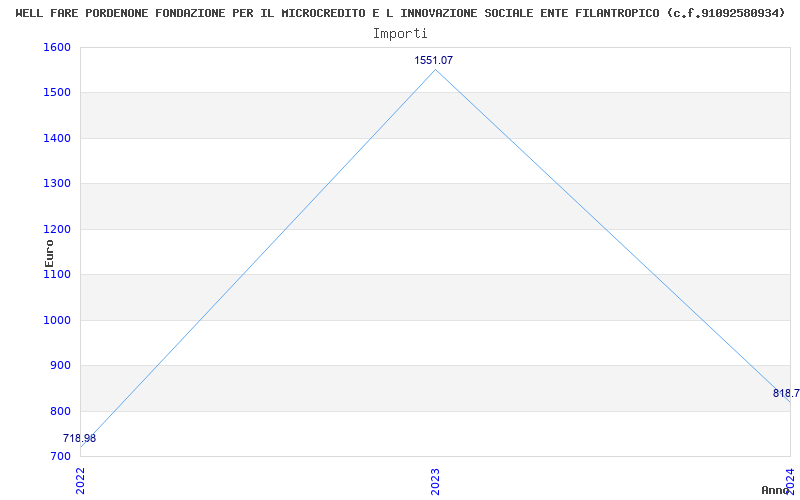Click the 1600 y-axis tick label
Image resolution: width=800 pixels, height=500 pixels.
point(56,47)
